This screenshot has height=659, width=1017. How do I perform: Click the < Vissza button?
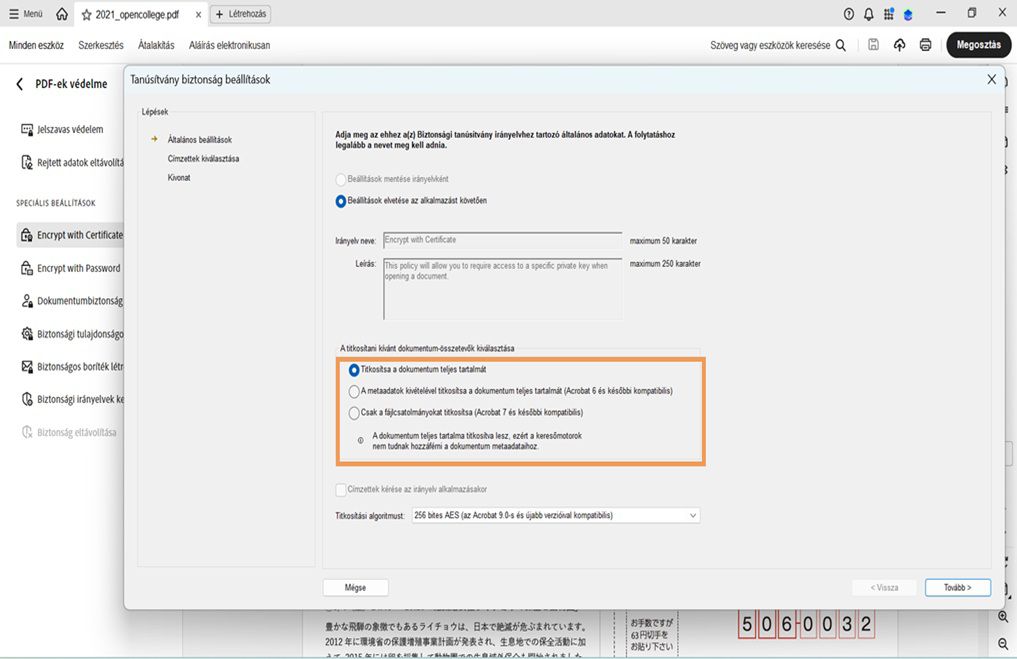pos(884,587)
